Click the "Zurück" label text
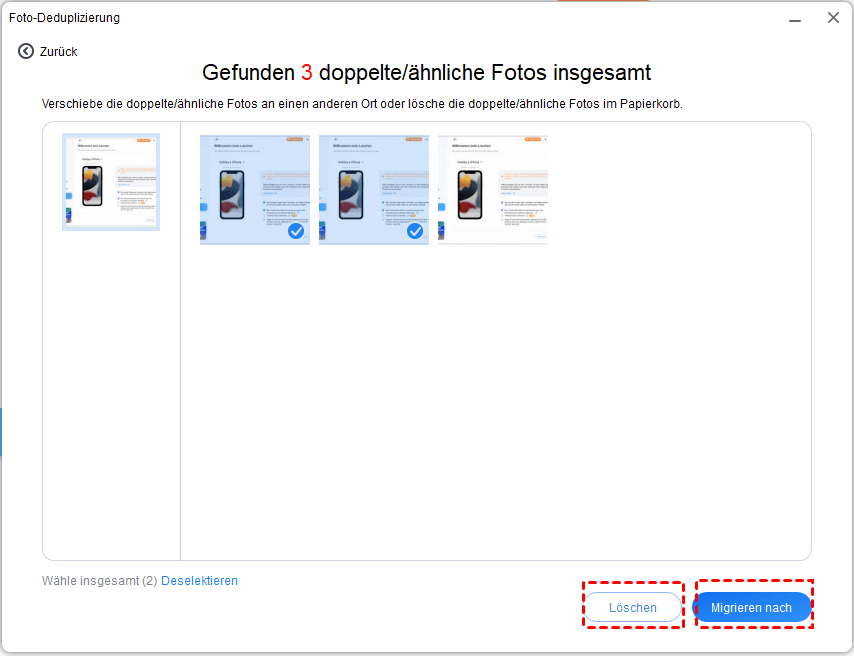 [58, 51]
